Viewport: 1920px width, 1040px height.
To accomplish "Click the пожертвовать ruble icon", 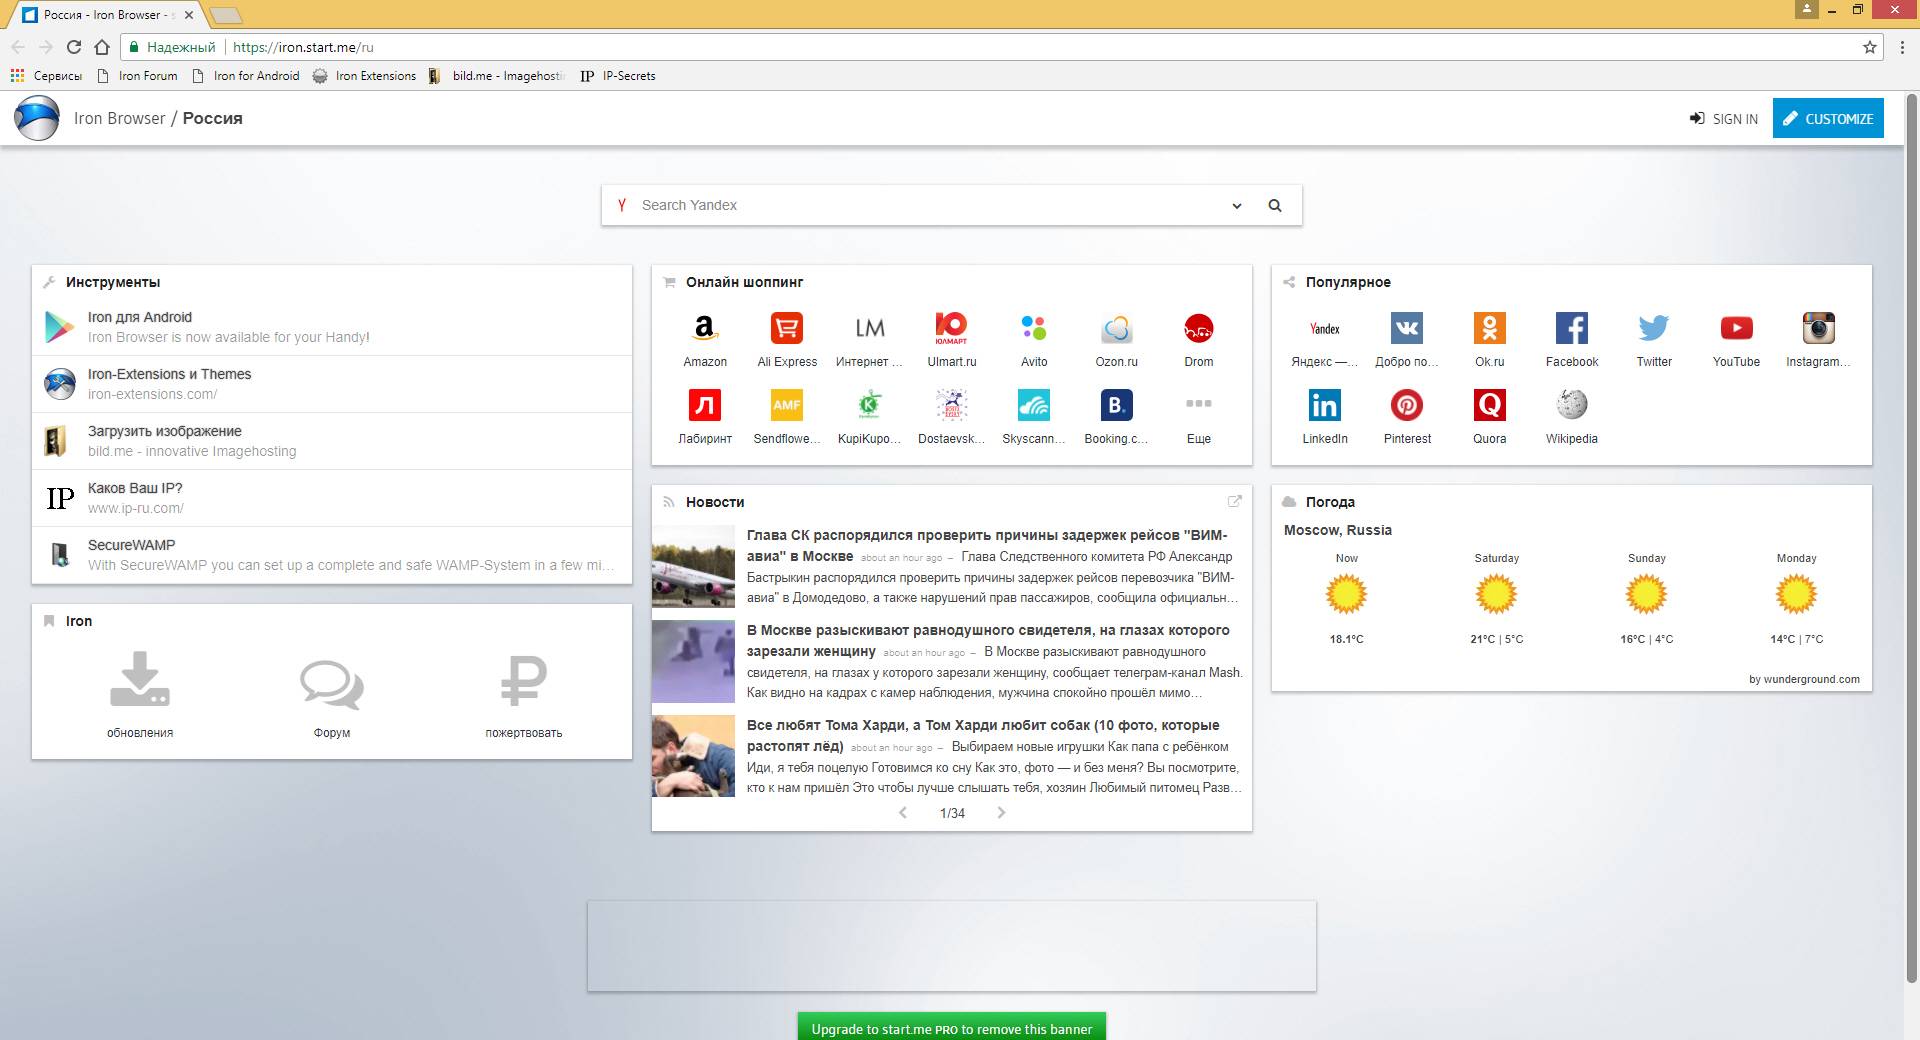I will click(x=524, y=681).
